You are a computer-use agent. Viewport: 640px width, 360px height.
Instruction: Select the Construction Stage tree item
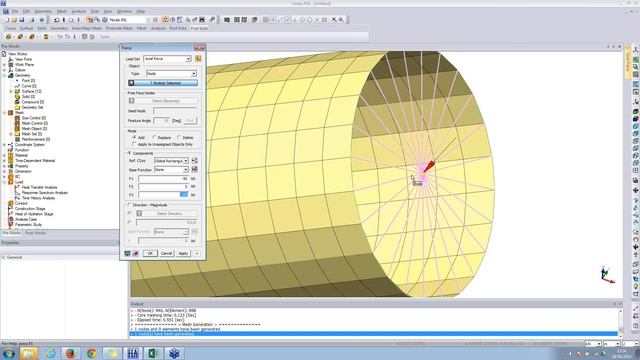pos(30,209)
